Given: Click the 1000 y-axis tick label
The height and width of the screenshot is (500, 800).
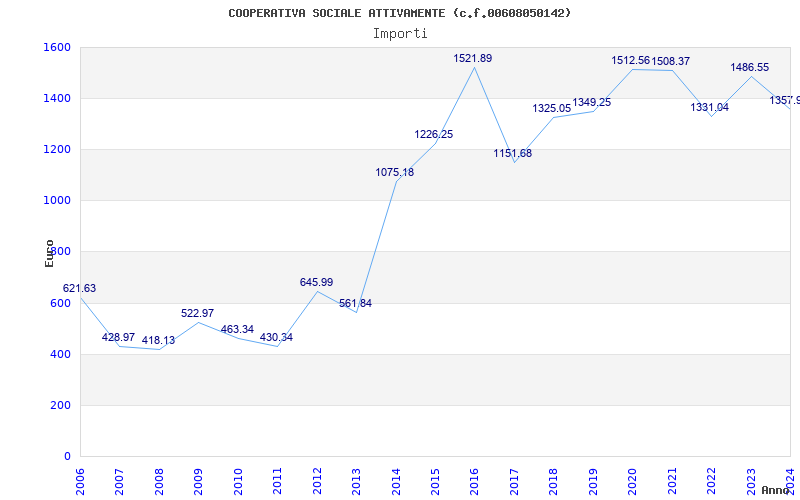Looking at the screenshot, I should [x=57, y=201].
